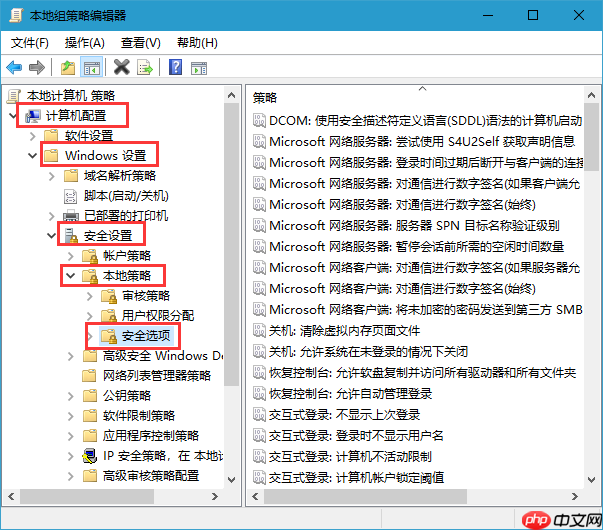This screenshot has width=603, height=530.
Task: Click the Back arrow toolbar icon
Action: coord(14,68)
